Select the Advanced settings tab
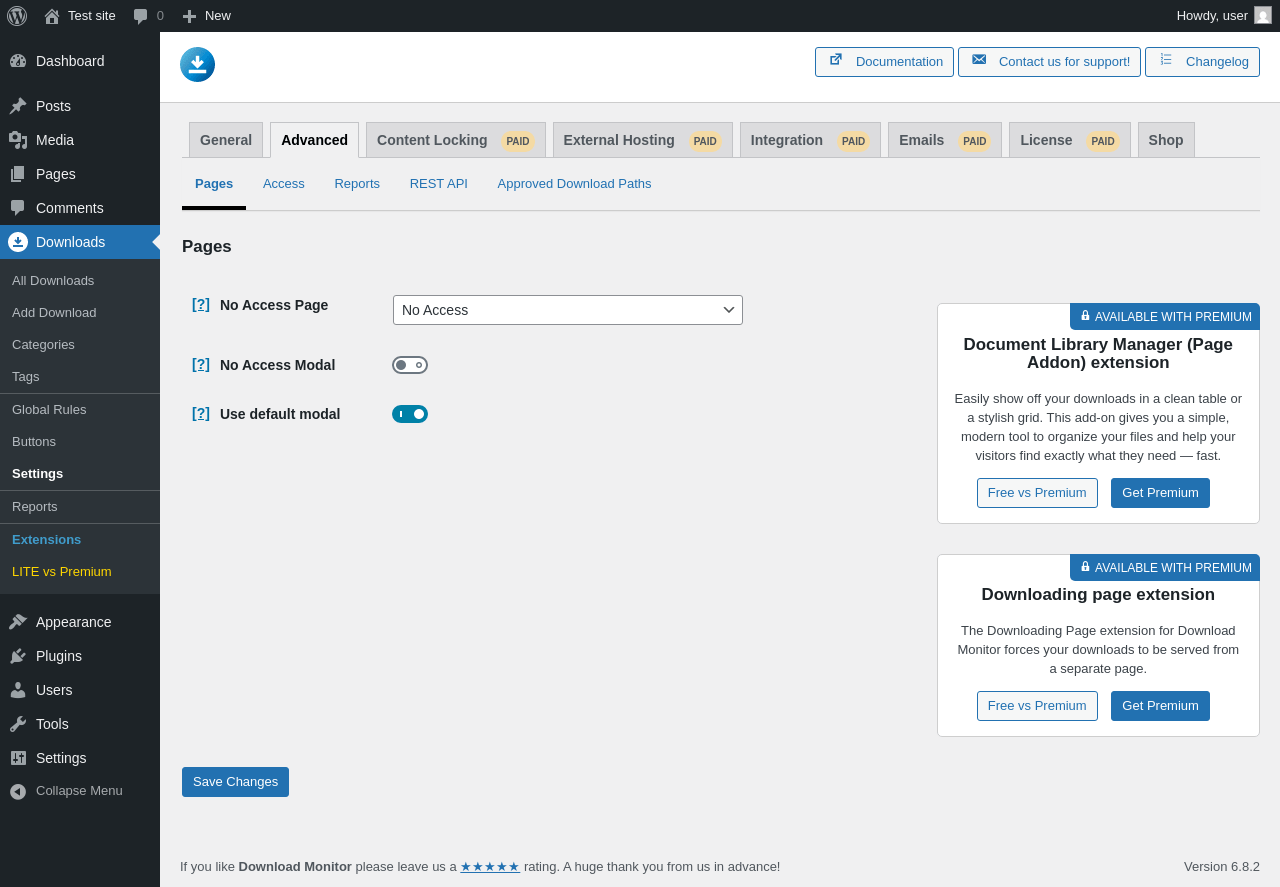Screen dimensions: 1280x887 314,140
